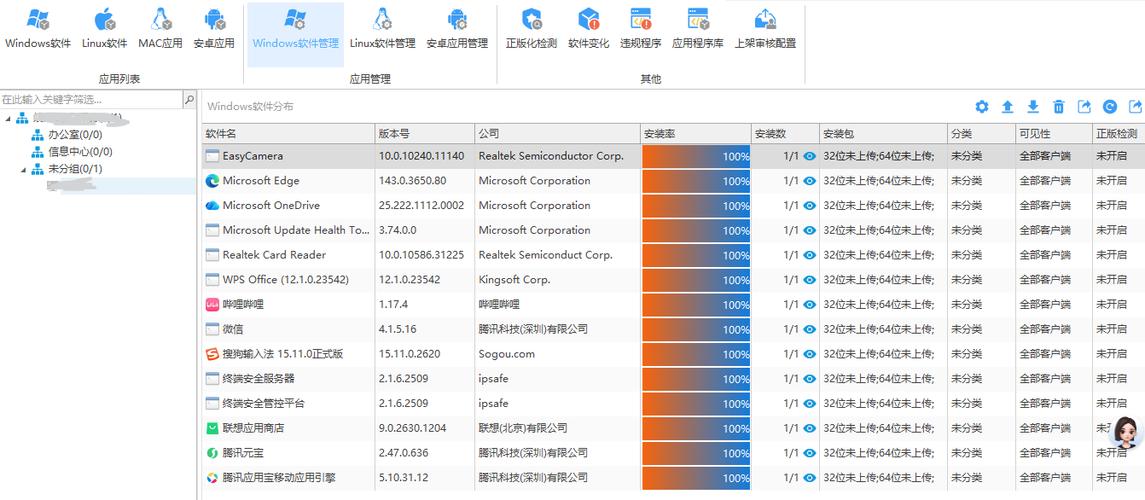Sort by 安装数 column header

786,134
